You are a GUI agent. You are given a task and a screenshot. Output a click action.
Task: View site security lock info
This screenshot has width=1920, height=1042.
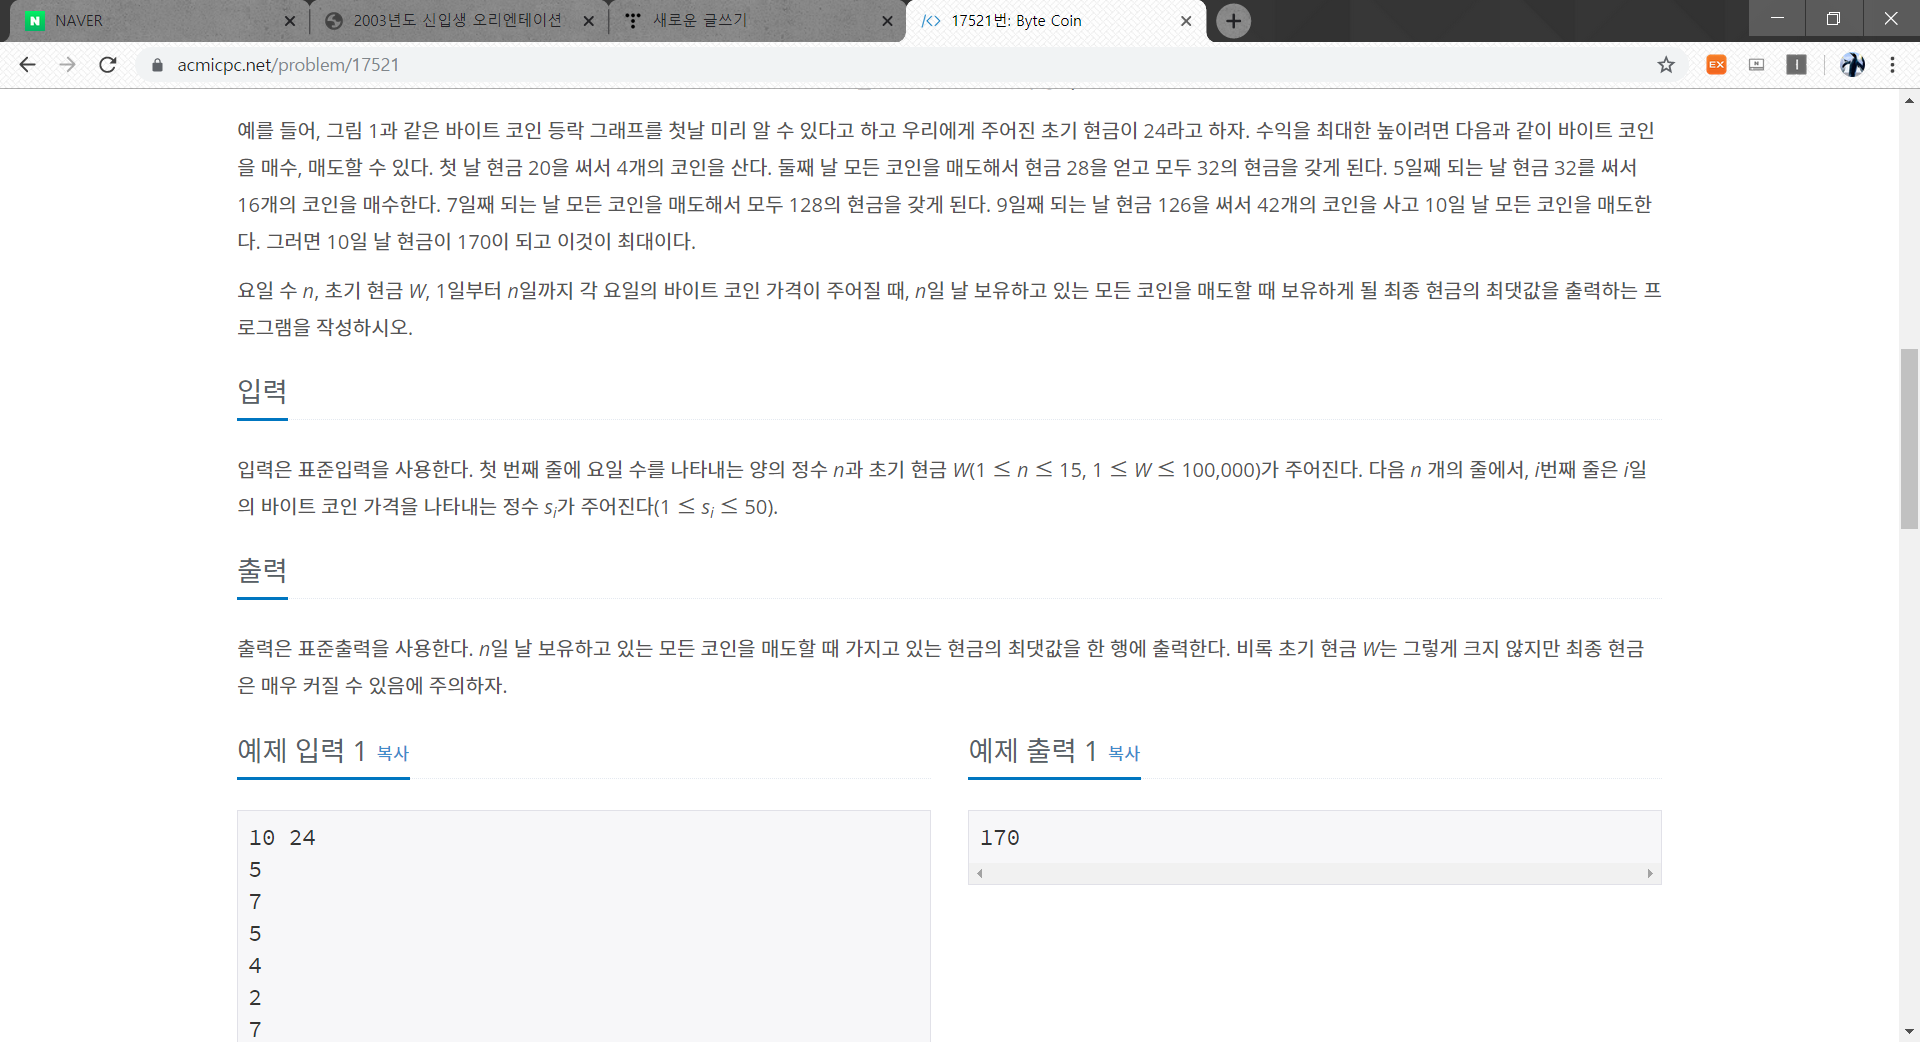click(x=157, y=65)
